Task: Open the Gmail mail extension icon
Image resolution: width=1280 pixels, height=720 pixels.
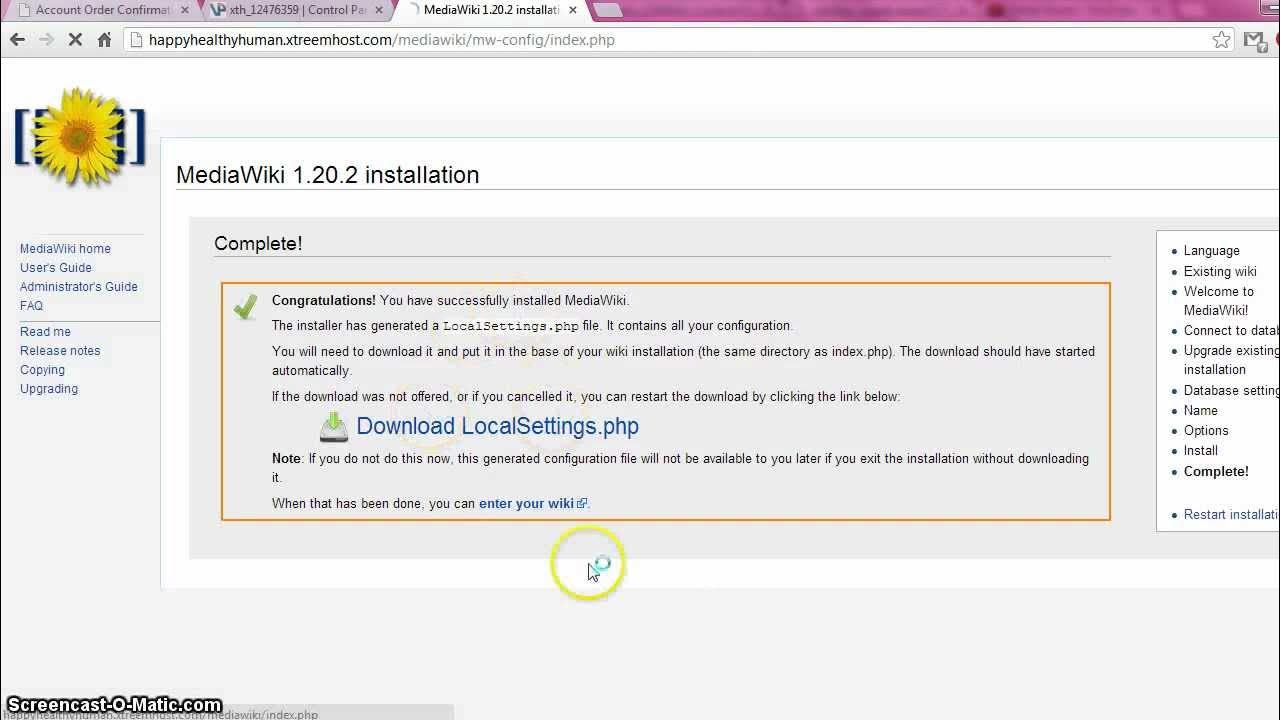Action: [1255, 40]
